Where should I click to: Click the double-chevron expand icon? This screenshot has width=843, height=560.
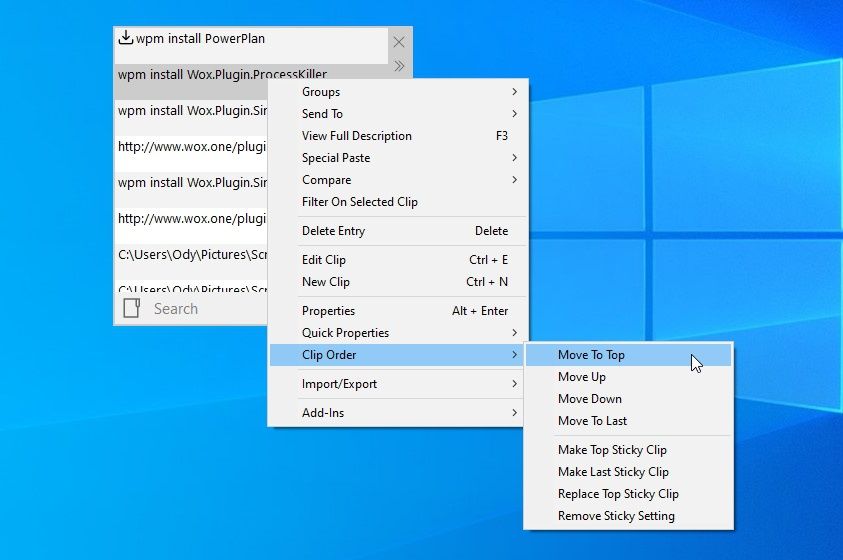pos(399,66)
